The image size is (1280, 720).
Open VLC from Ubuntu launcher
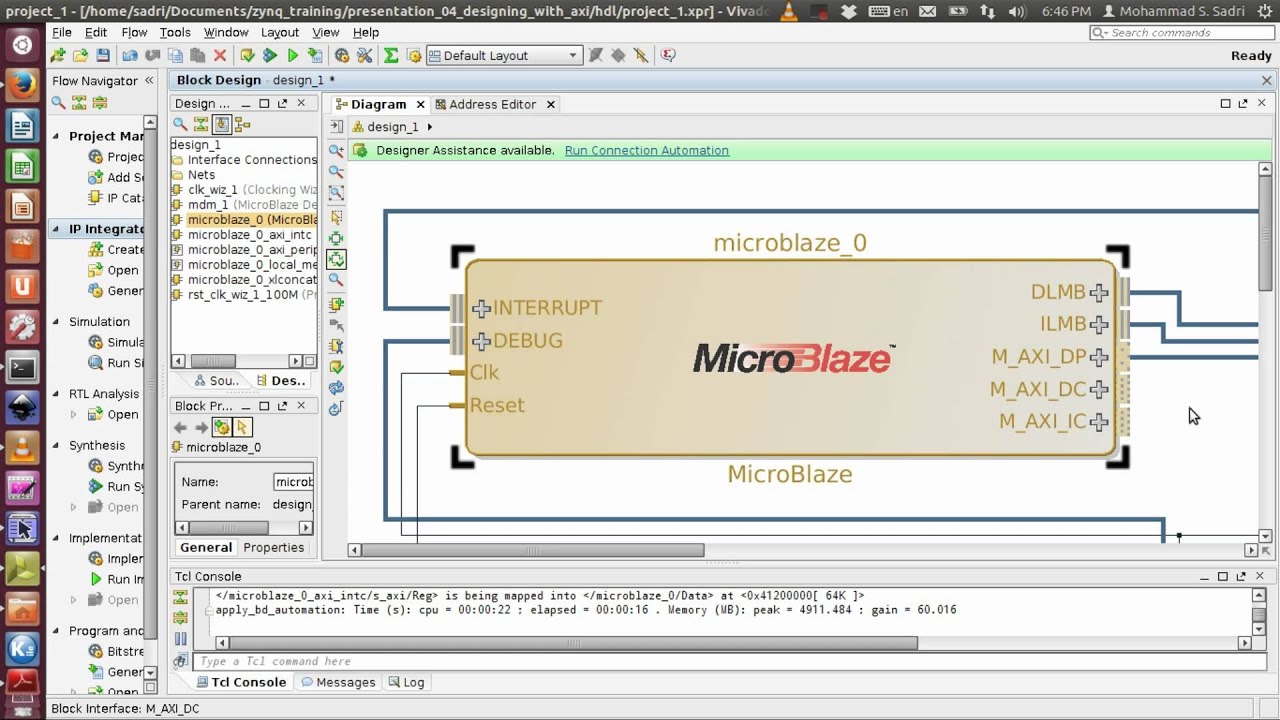[22, 447]
